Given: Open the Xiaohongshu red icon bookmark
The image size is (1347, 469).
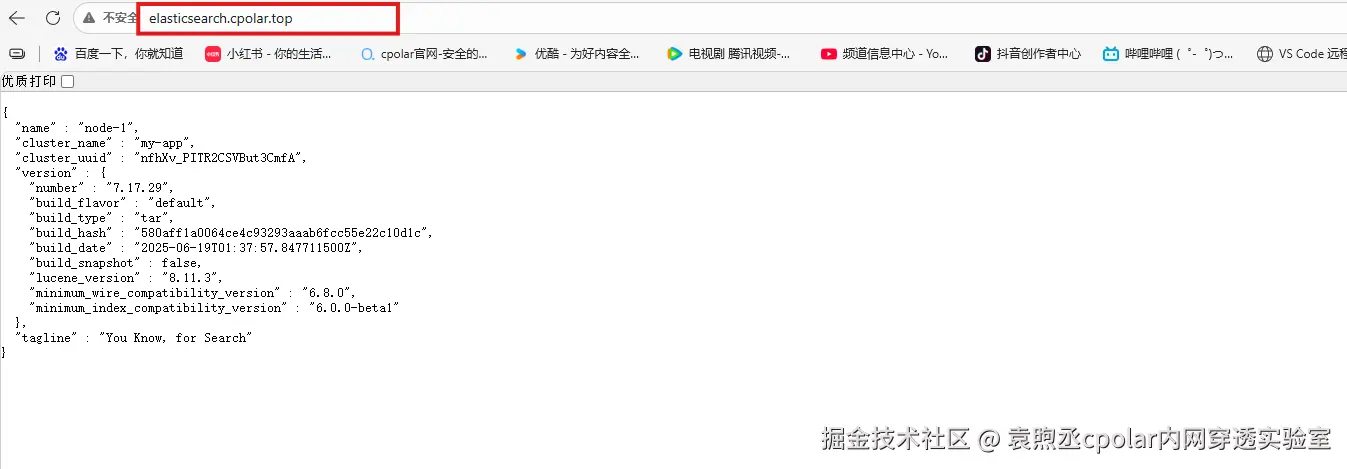Looking at the screenshot, I should 212,54.
